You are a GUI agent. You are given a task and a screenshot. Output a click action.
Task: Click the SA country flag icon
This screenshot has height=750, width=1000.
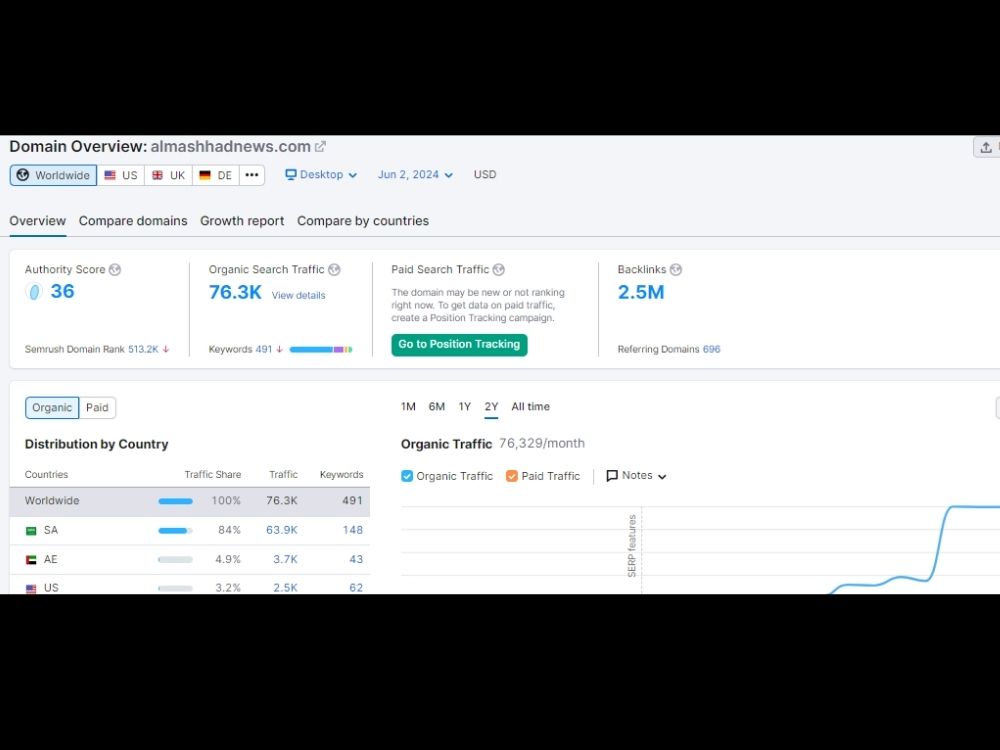(31, 531)
